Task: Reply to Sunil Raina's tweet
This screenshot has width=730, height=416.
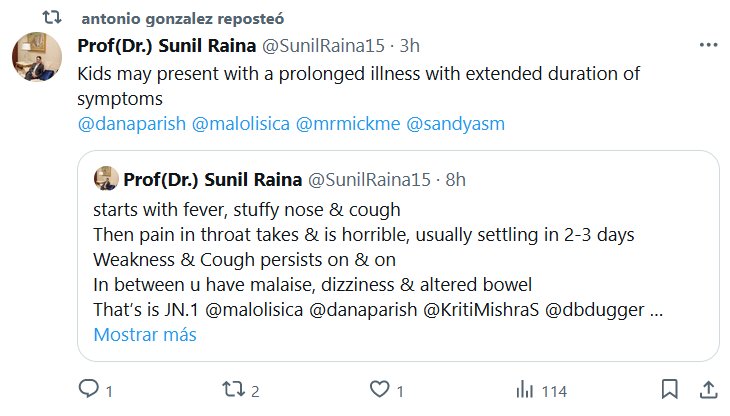Action: click(x=88, y=389)
